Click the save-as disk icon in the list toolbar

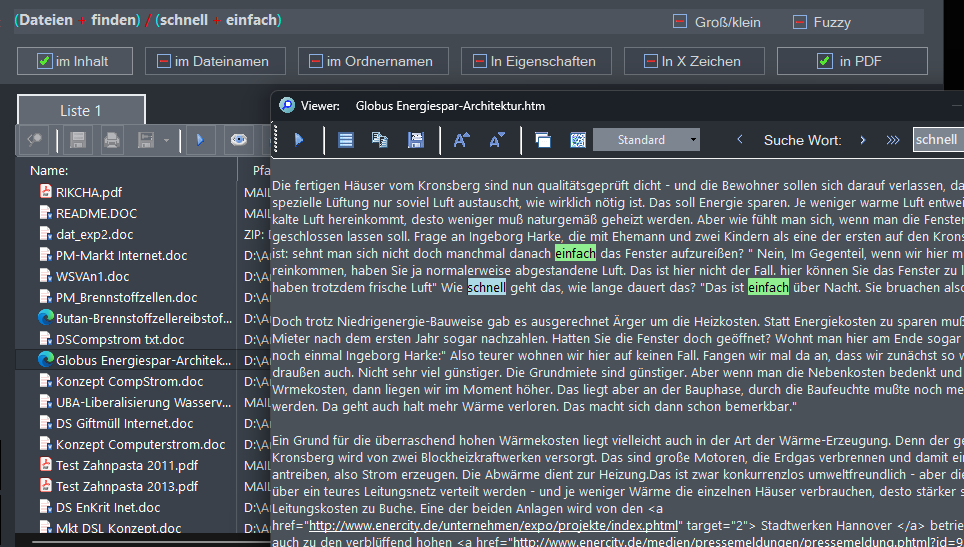[146, 140]
